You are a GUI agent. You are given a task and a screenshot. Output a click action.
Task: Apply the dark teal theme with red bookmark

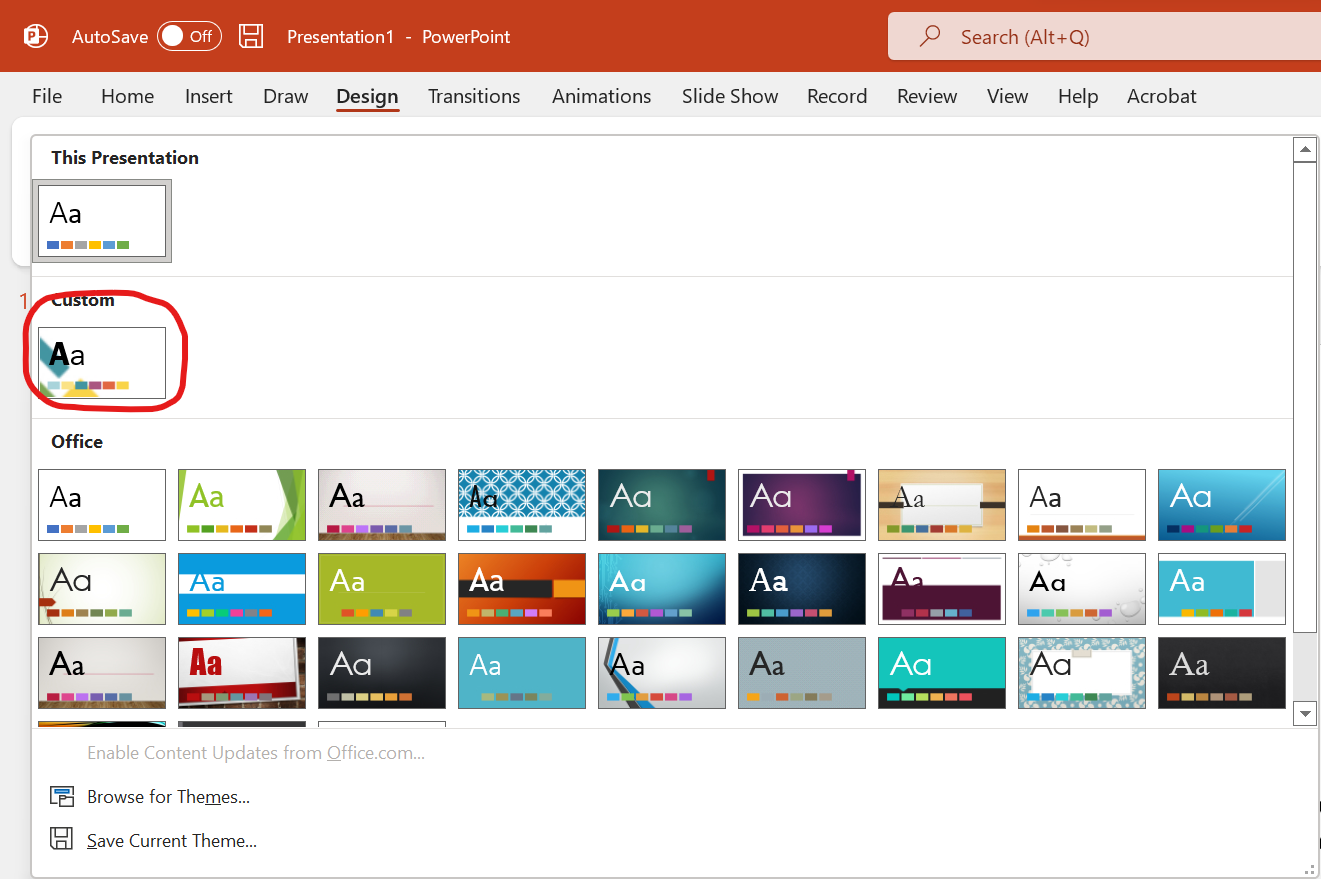click(662, 505)
